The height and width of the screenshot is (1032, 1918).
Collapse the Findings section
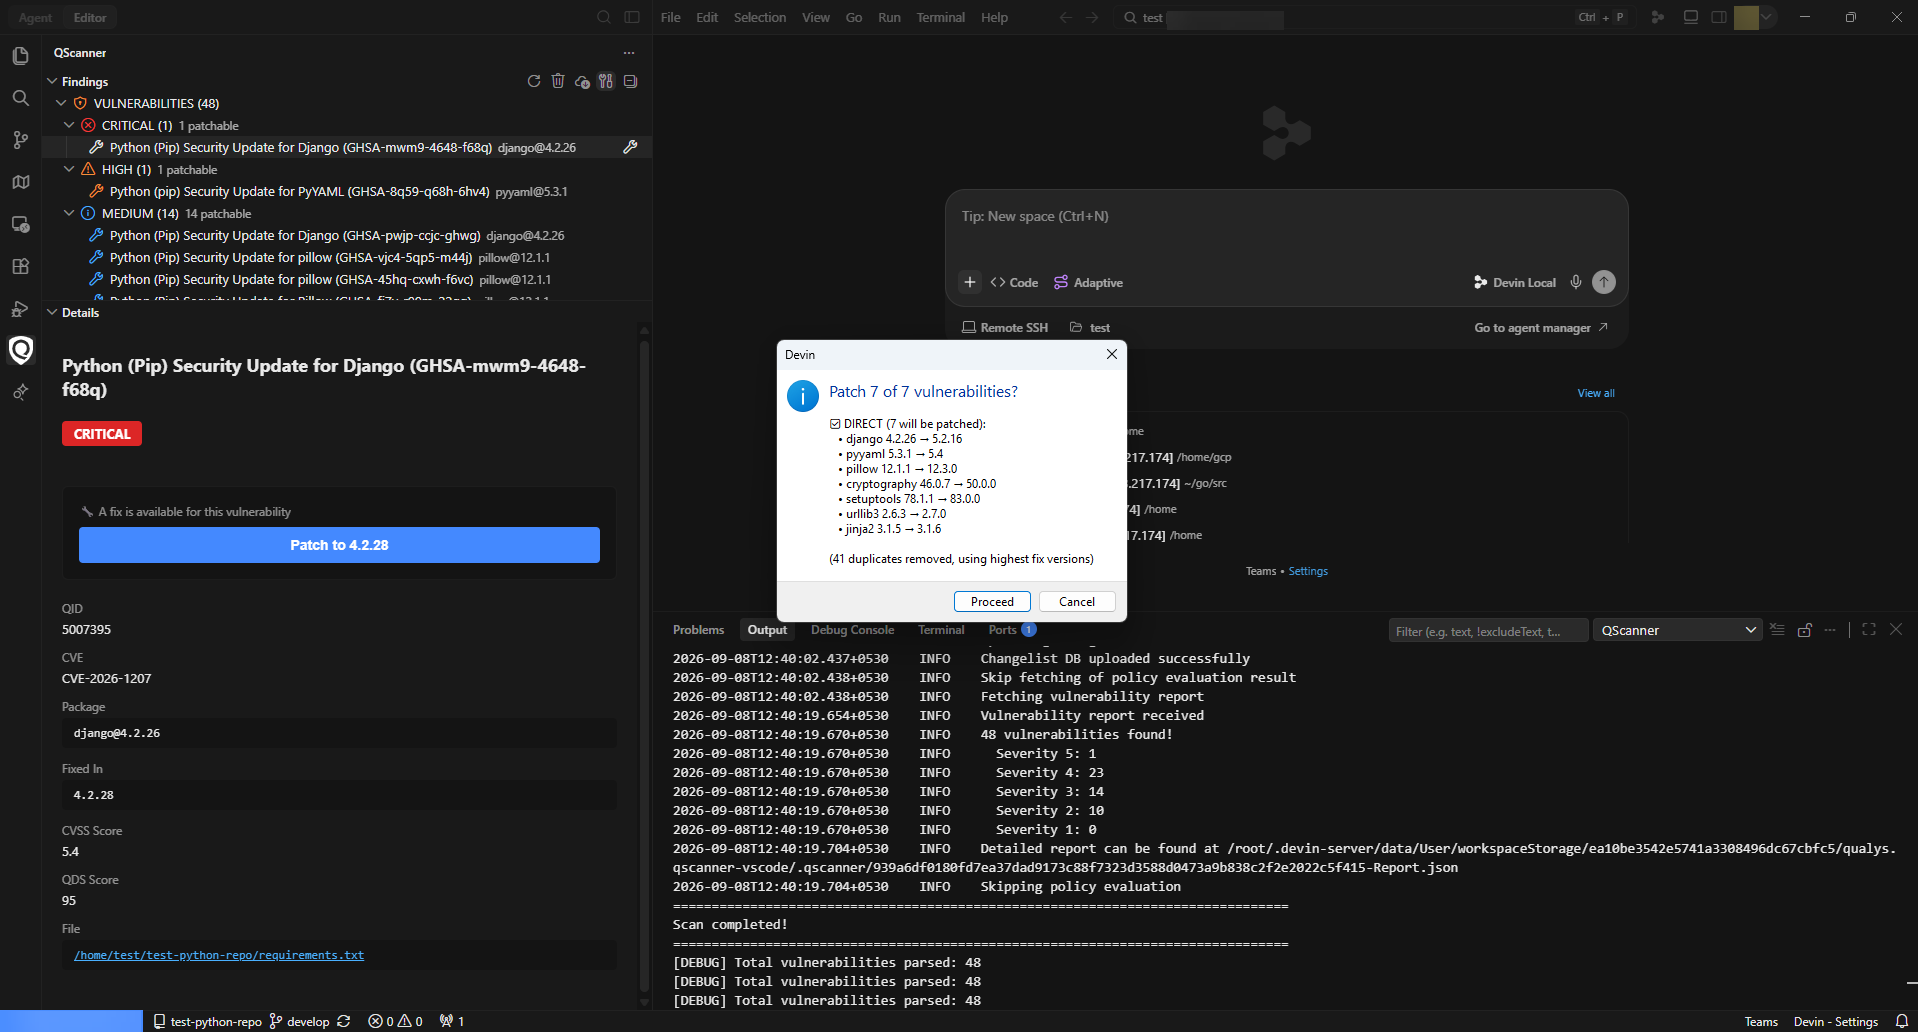click(x=52, y=81)
